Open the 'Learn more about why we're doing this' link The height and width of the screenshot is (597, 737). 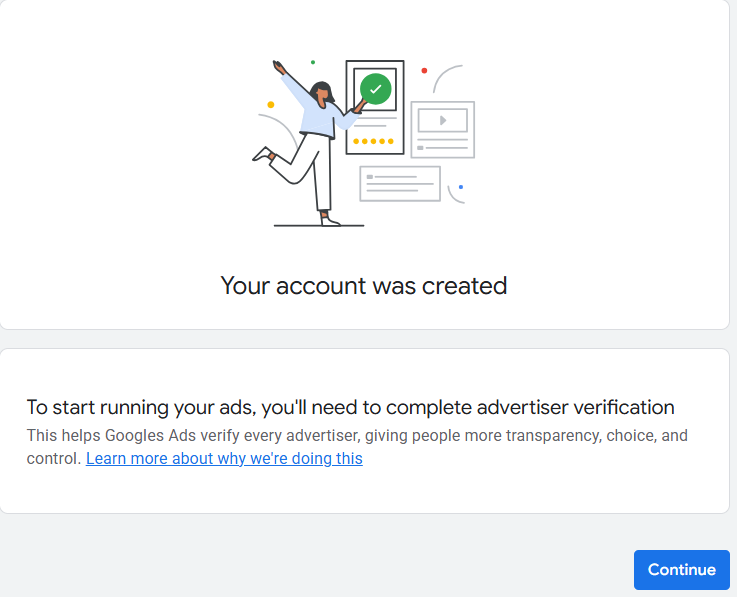[224, 459]
